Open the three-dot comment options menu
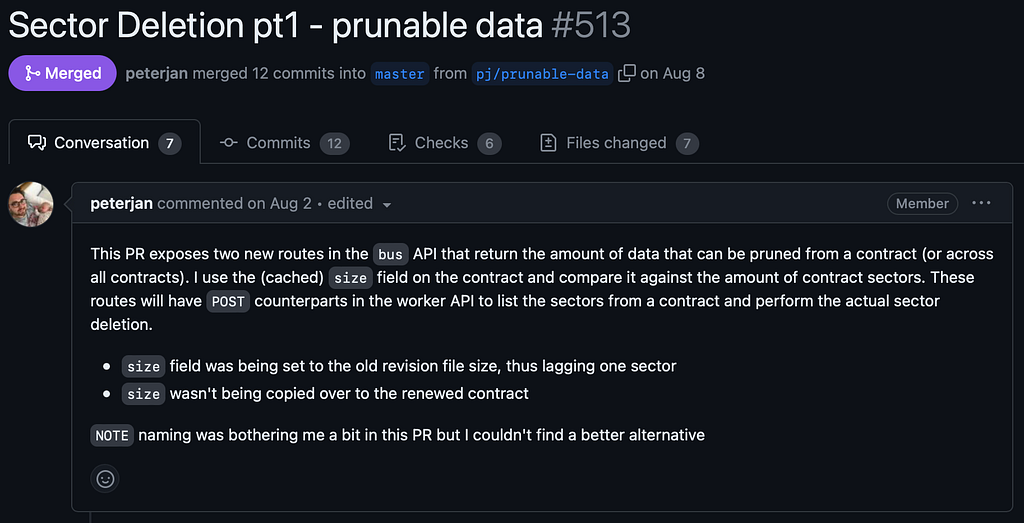Viewport: 1024px width, 523px height. pyautogui.click(x=981, y=203)
